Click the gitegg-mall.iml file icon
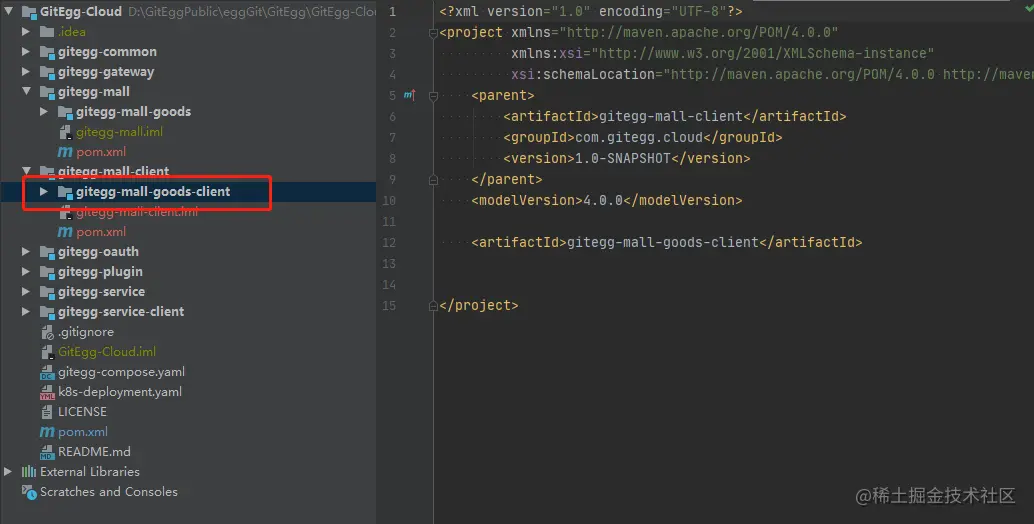Screen dimensions: 1034x524 click(x=65, y=132)
